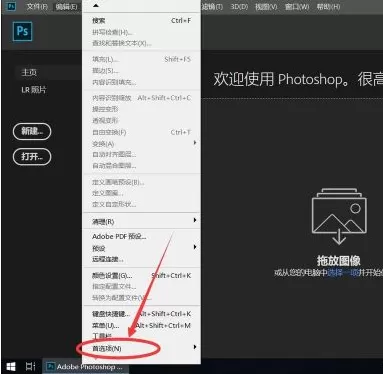Choose 菜单(U)... menu item
The image size is (383, 374).
tap(141, 325)
